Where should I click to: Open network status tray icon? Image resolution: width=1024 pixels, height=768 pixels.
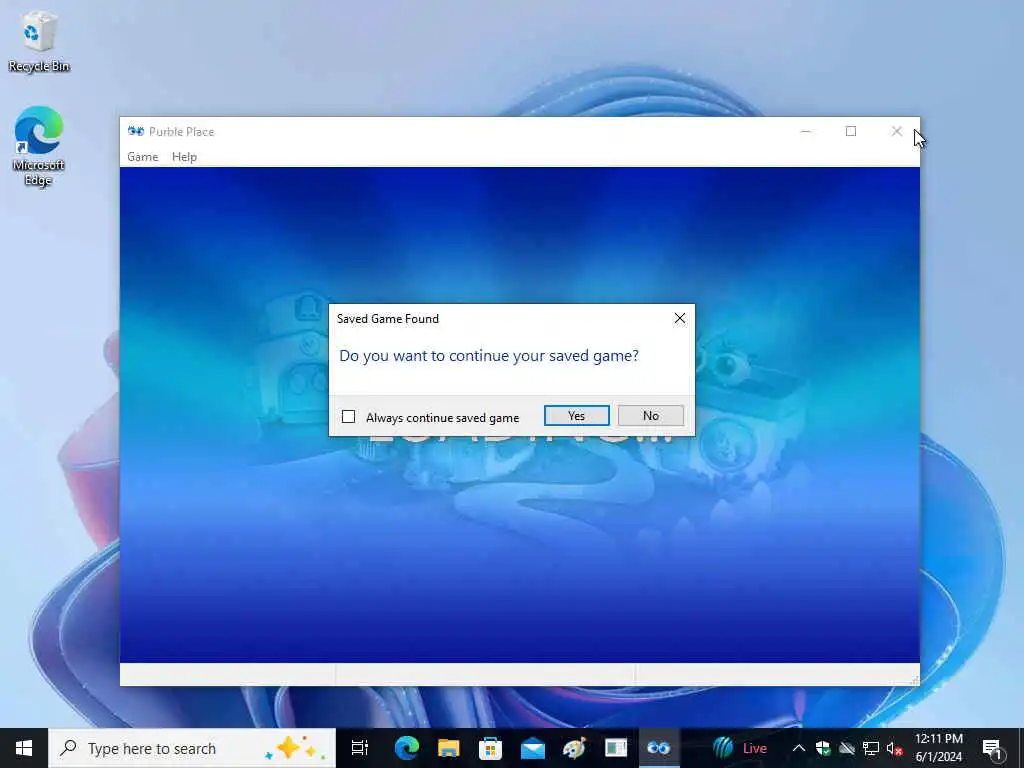click(871, 748)
